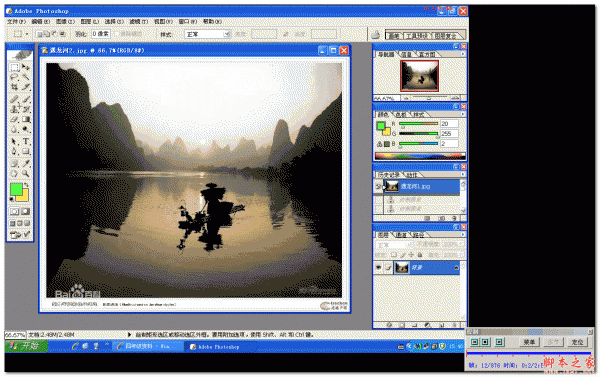This screenshot has height=377, width=600.
Task: Click the G green slider in Color panel
Action: (419, 134)
